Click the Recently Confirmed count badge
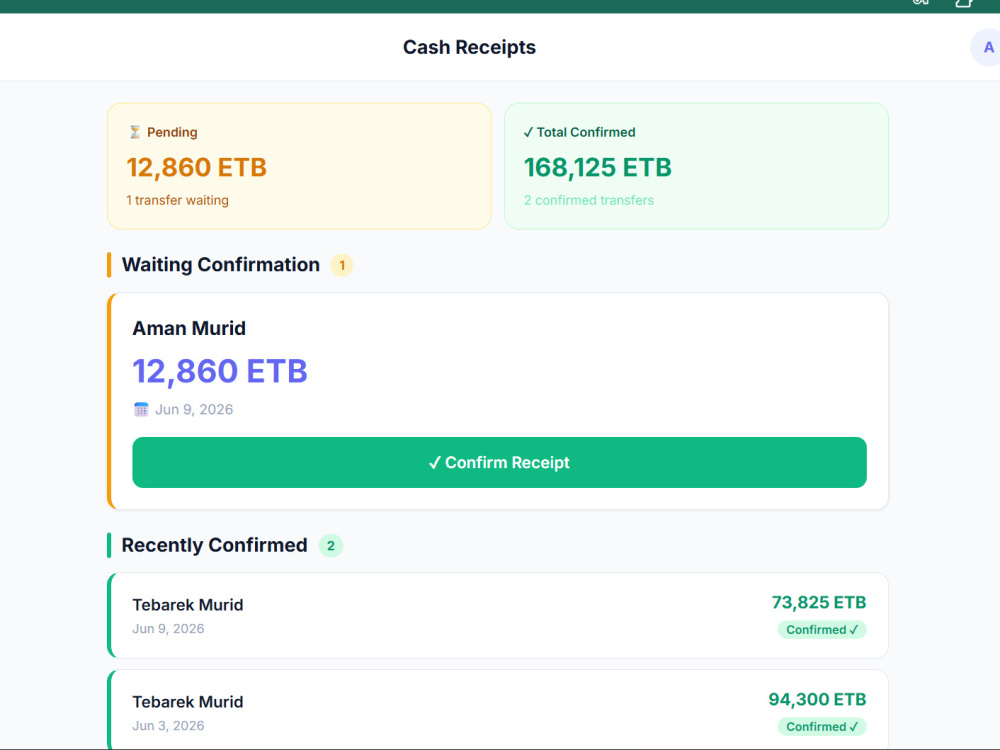 (330, 546)
